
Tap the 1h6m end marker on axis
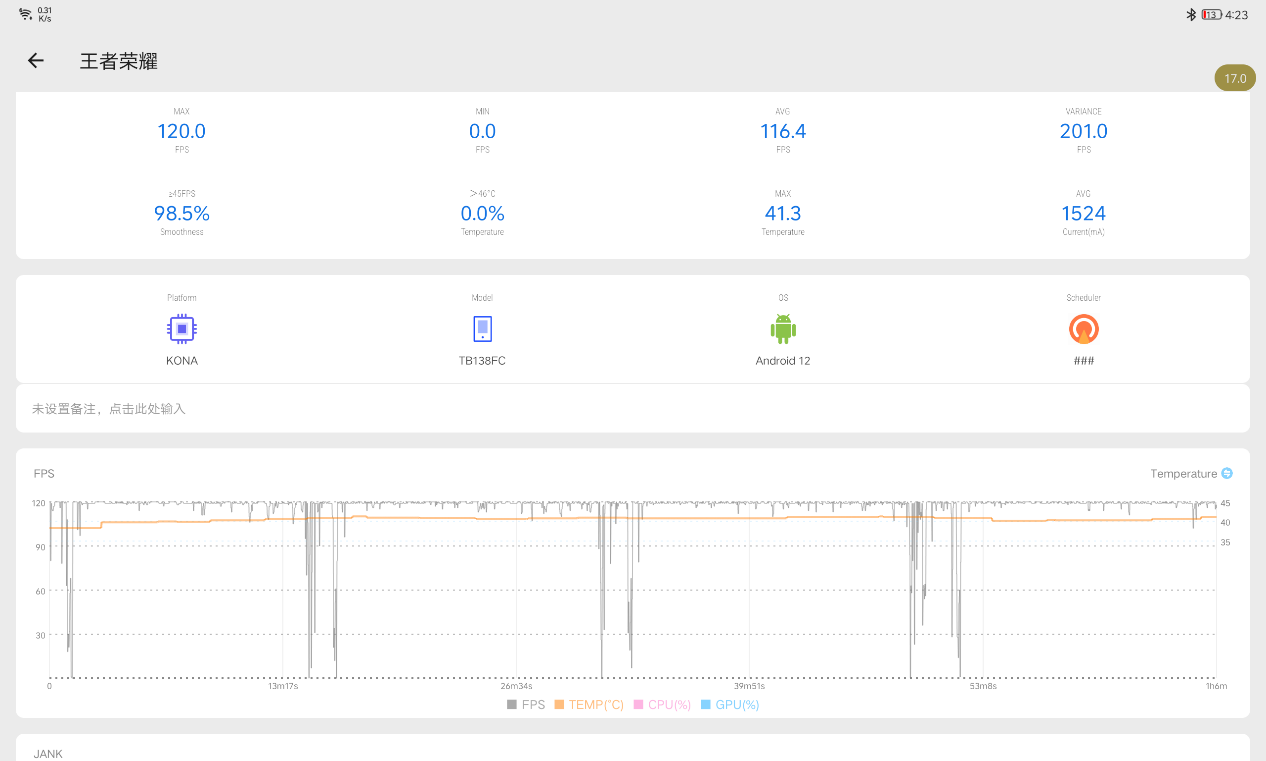(1216, 686)
